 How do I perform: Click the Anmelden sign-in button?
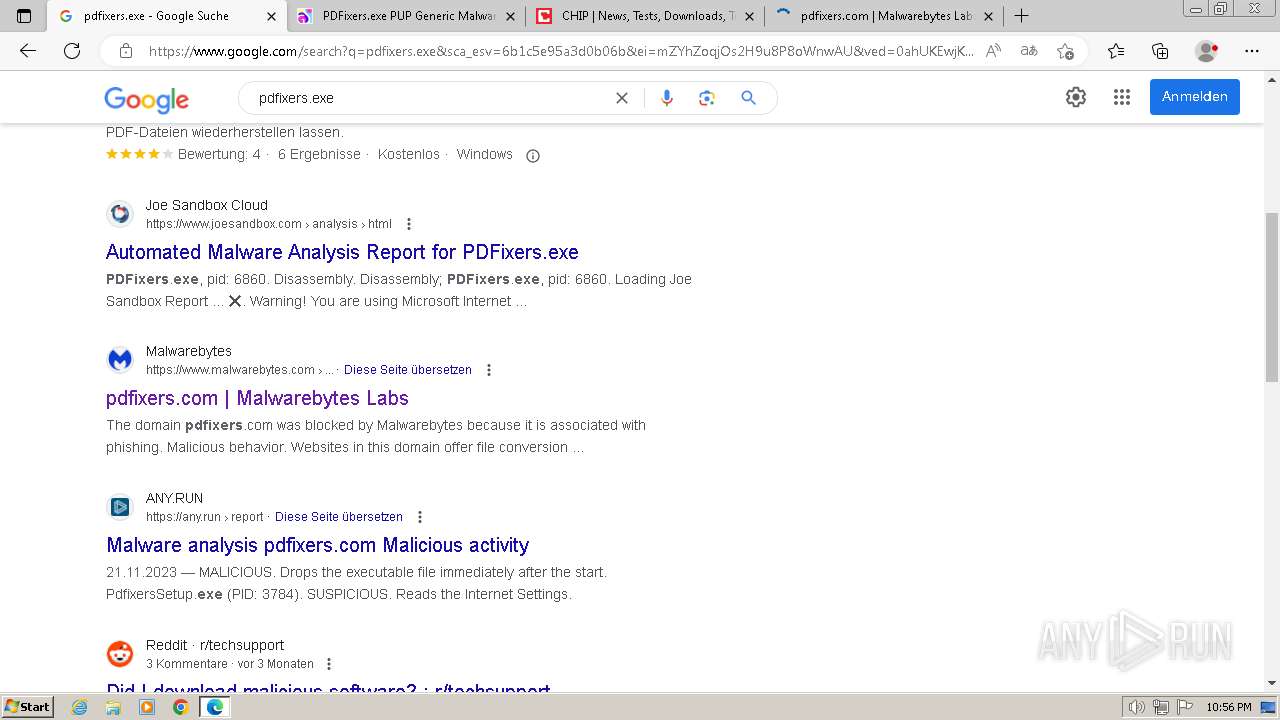click(1195, 97)
